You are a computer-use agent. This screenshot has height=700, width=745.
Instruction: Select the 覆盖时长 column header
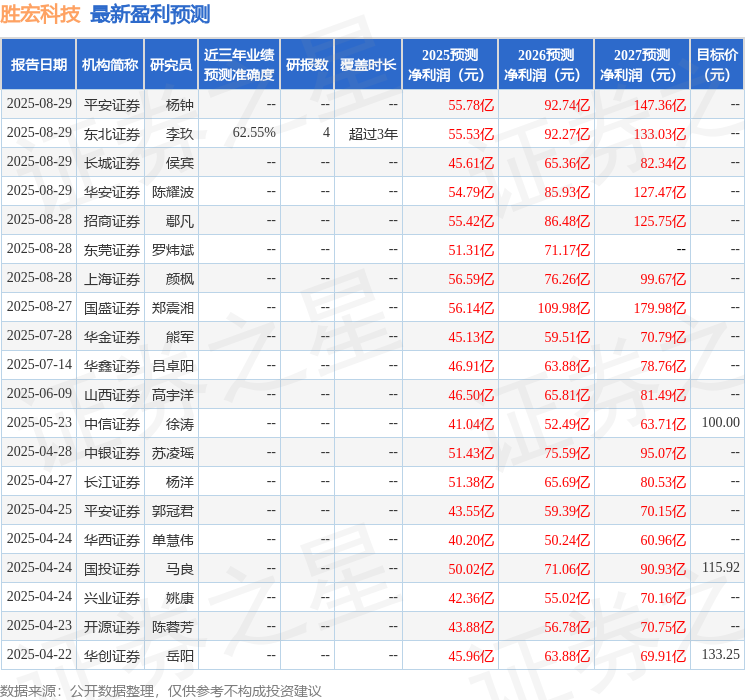(x=368, y=65)
